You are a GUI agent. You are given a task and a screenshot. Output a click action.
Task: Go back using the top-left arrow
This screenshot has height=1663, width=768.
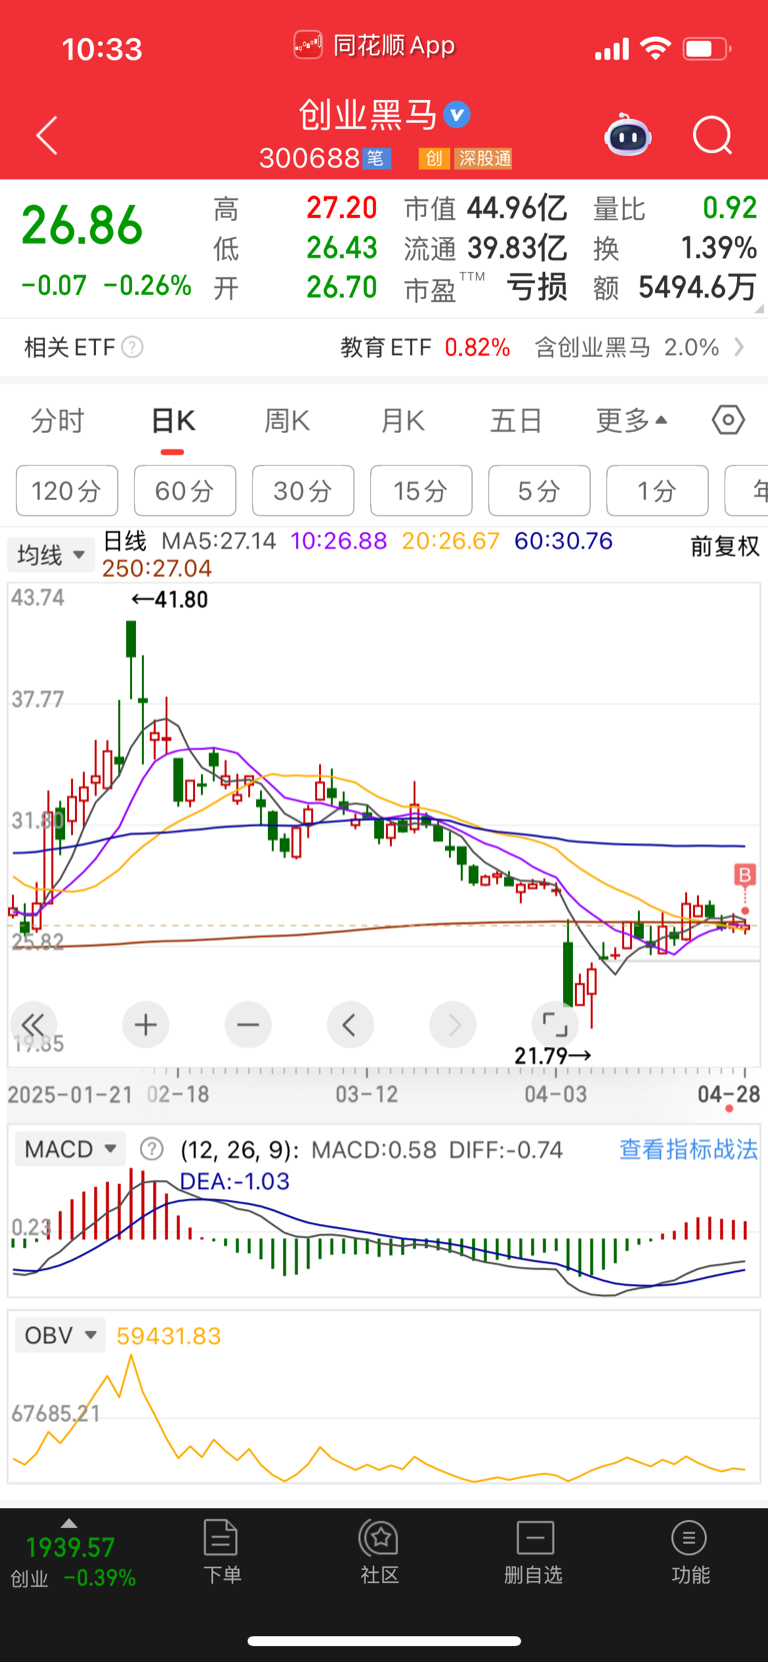click(47, 135)
